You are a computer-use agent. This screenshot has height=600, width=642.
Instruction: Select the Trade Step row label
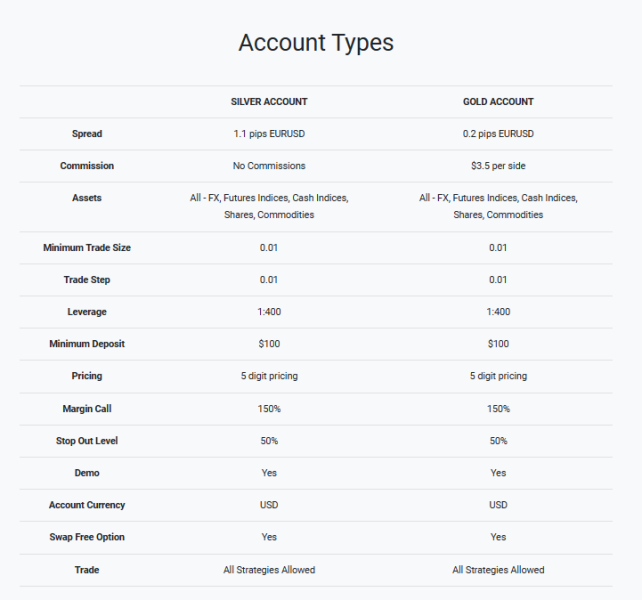point(87,280)
